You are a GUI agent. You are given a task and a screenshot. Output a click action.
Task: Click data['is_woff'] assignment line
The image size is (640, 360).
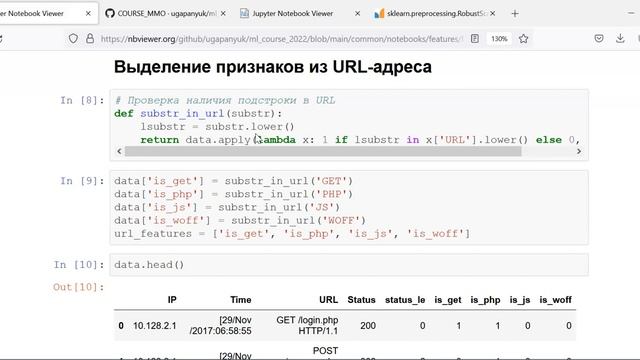(240, 221)
